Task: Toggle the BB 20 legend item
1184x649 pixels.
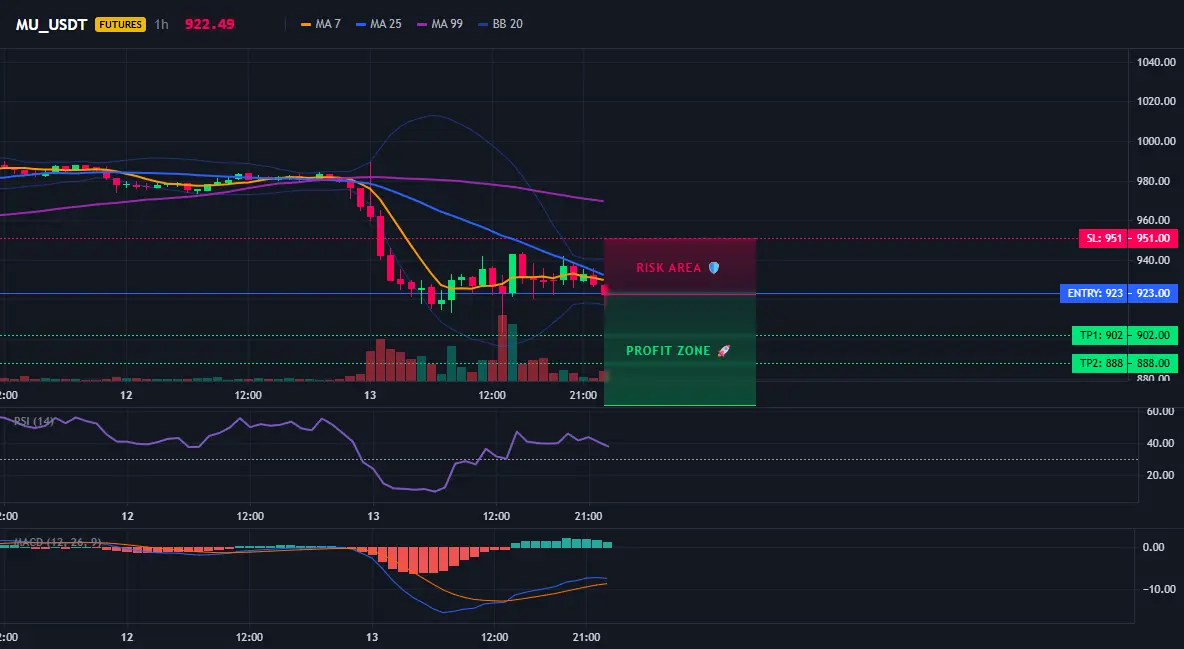Action: tap(501, 24)
